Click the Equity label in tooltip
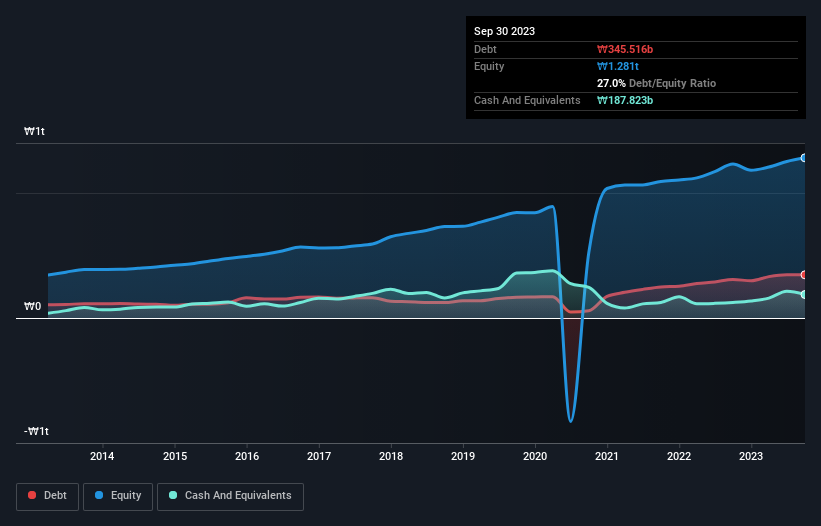821x526 pixels. 489,66
